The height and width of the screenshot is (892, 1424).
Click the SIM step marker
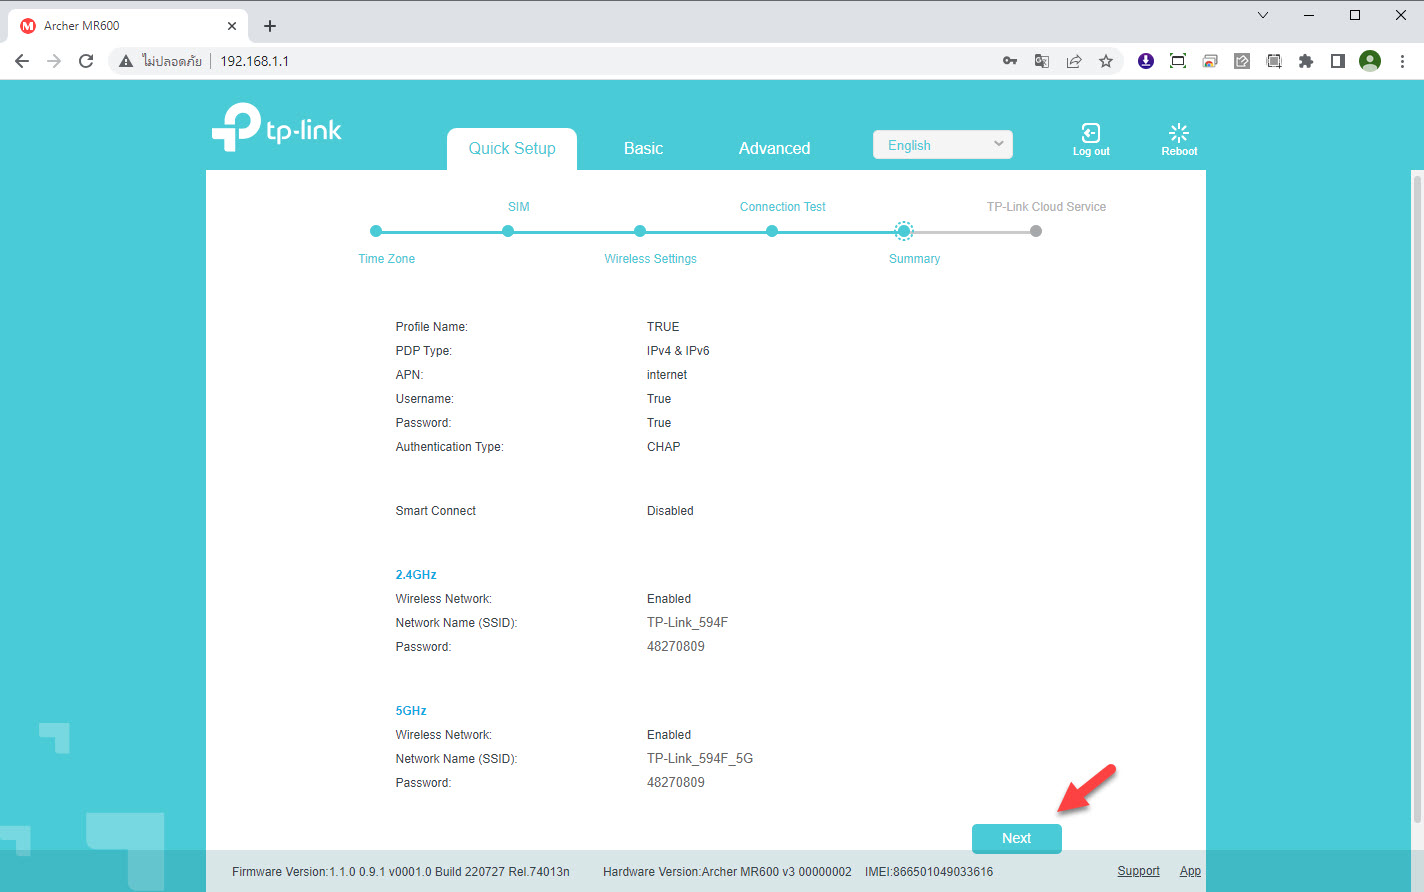(508, 231)
